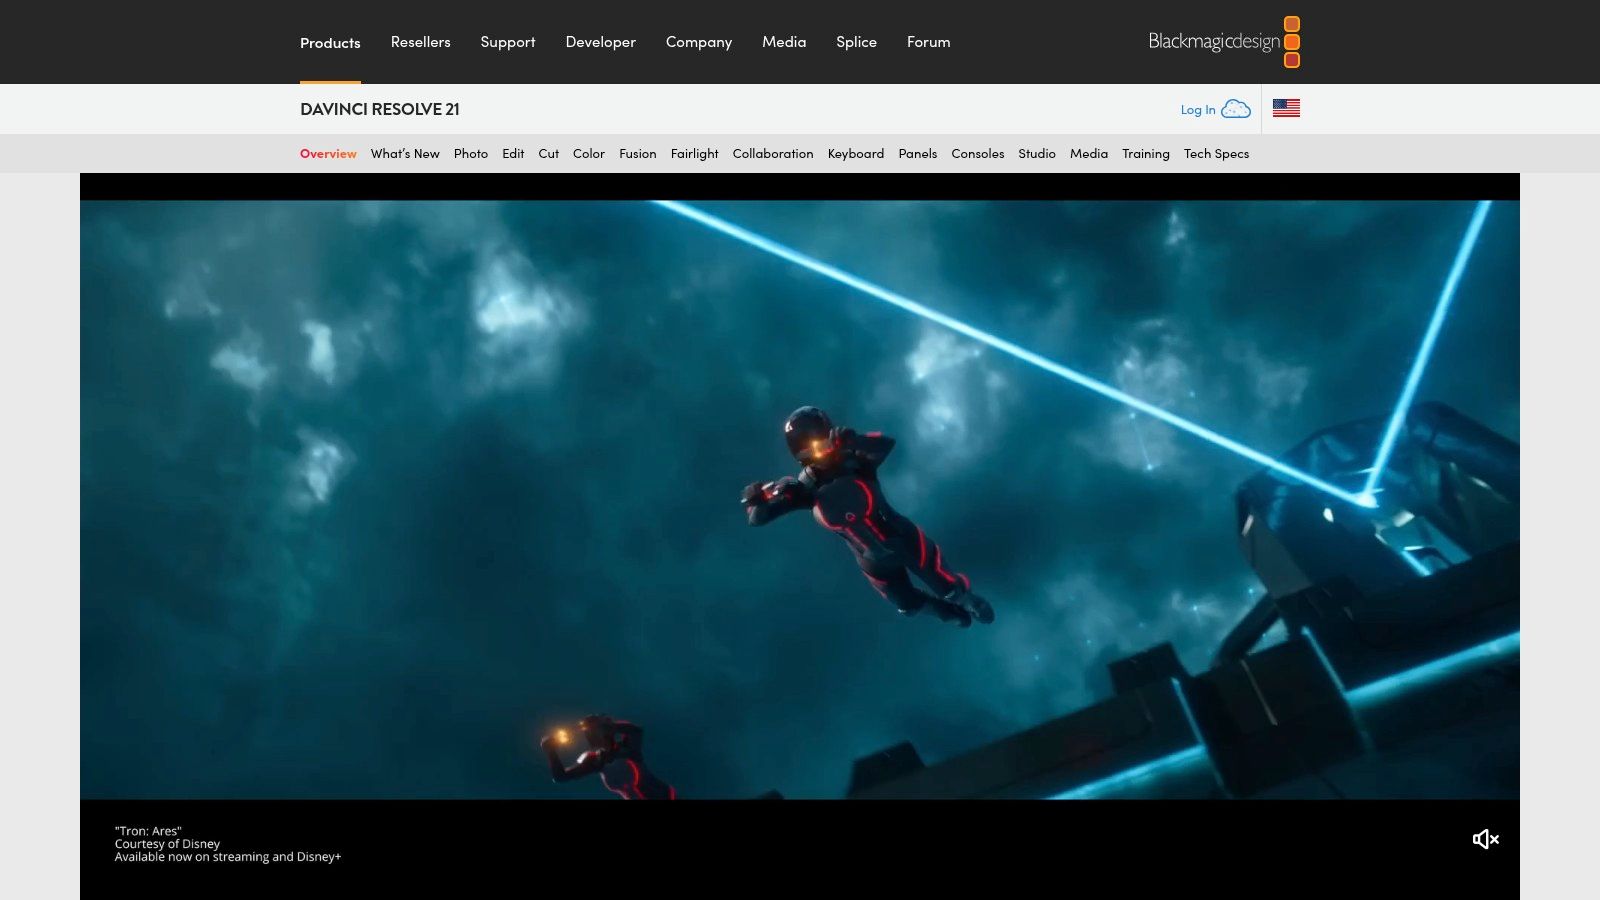Screen dimensions: 1600x900
Task: Switch to the Color tab
Action: coord(589,154)
